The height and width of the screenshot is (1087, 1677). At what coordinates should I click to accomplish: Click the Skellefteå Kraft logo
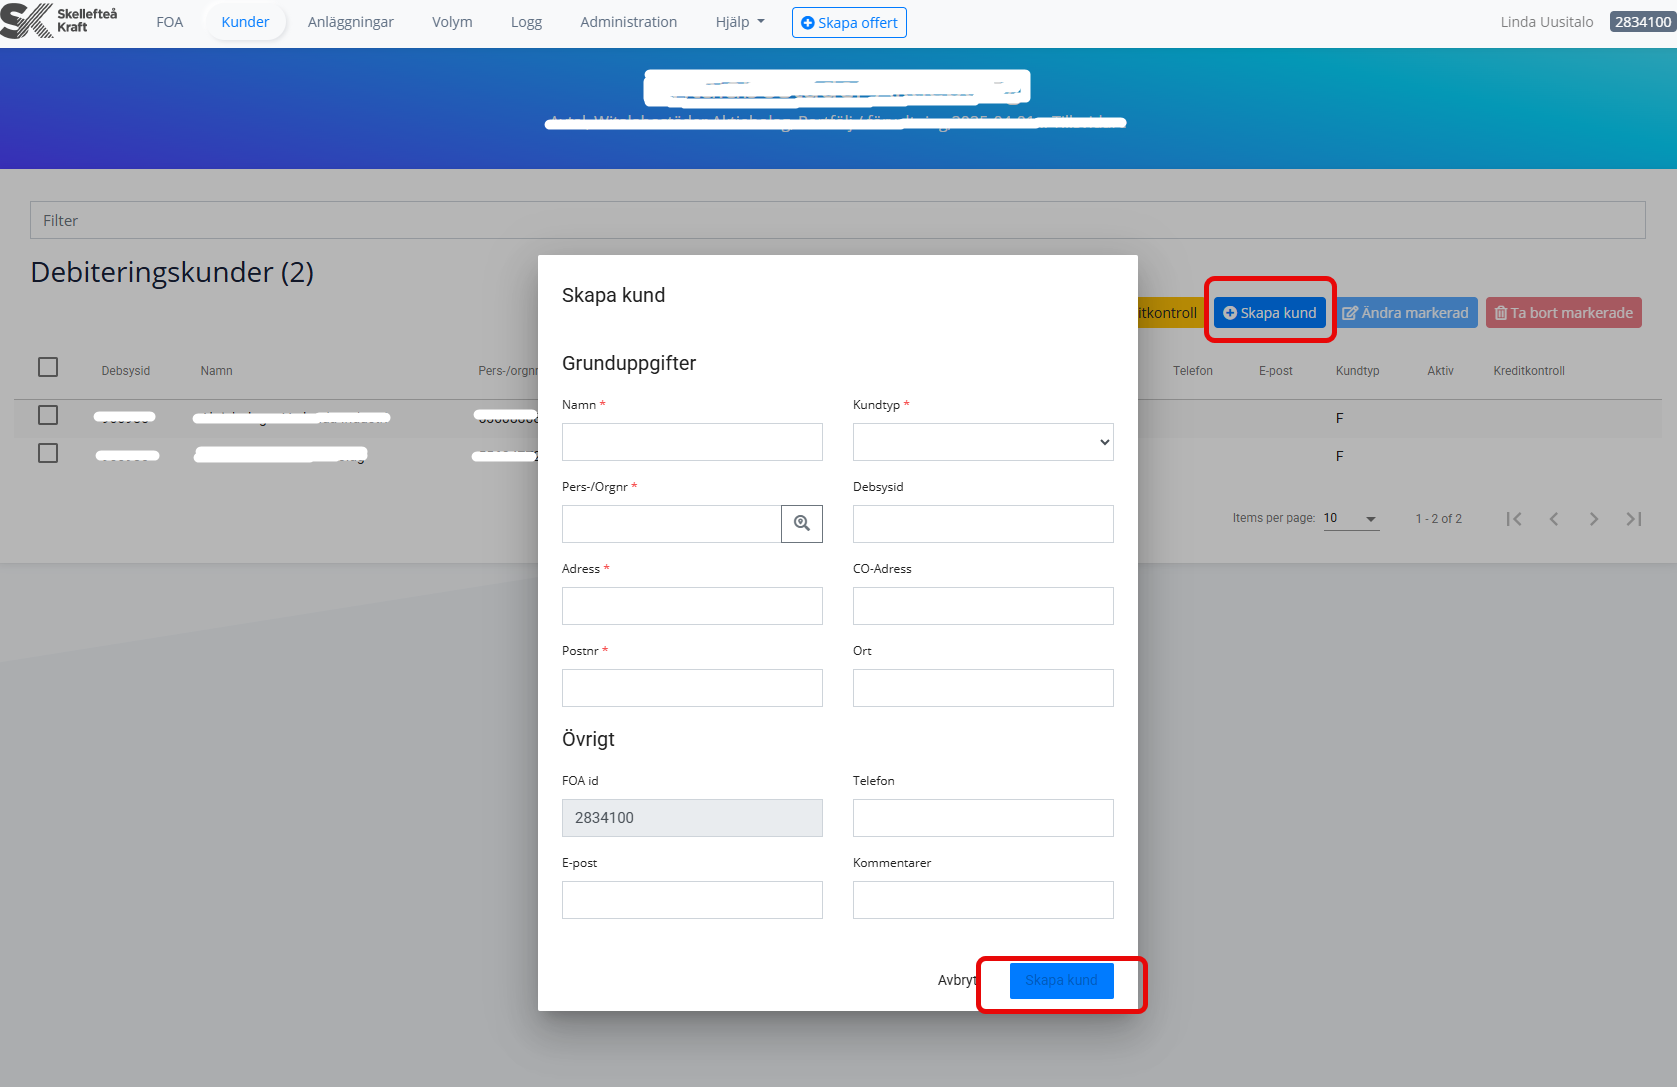[x=59, y=21]
